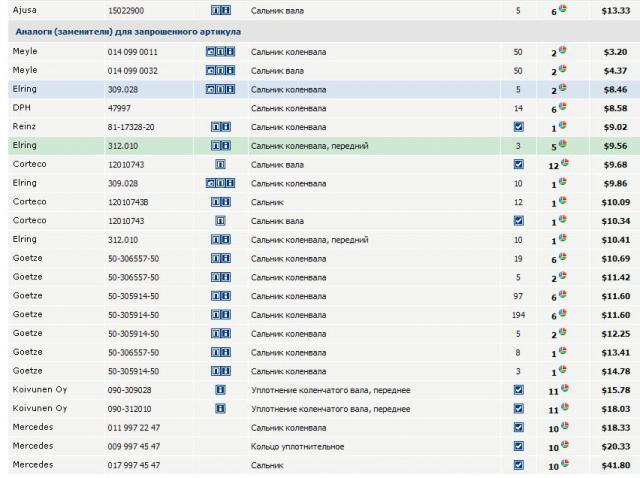This screenshot has height=478, width=640.
Task: Select the price '$18.03'
Action: (616, 409)
